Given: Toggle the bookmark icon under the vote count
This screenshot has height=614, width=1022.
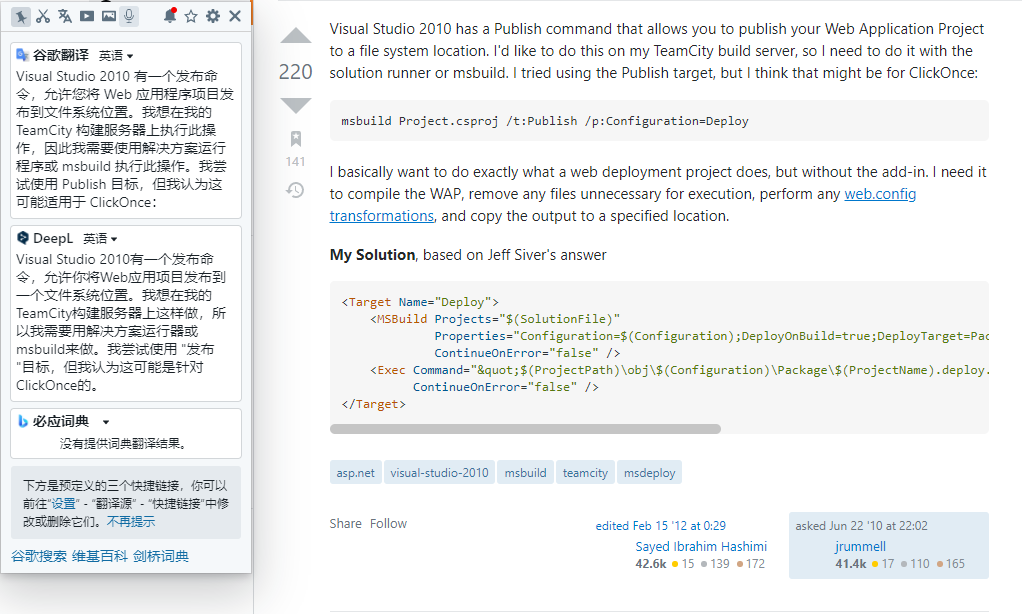Looking at the screenshot, I should click(296, 138).
